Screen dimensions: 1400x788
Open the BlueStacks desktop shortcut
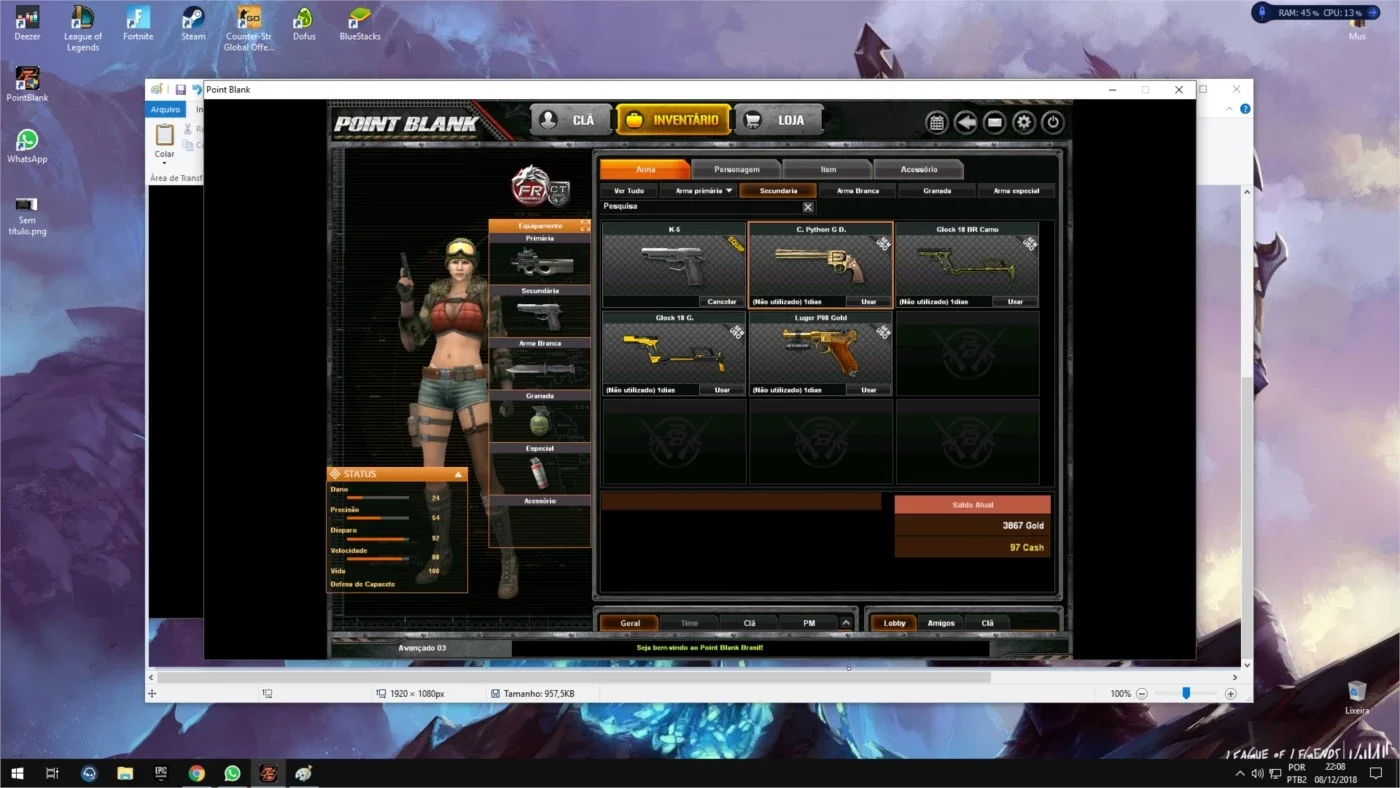click(360, 24)
